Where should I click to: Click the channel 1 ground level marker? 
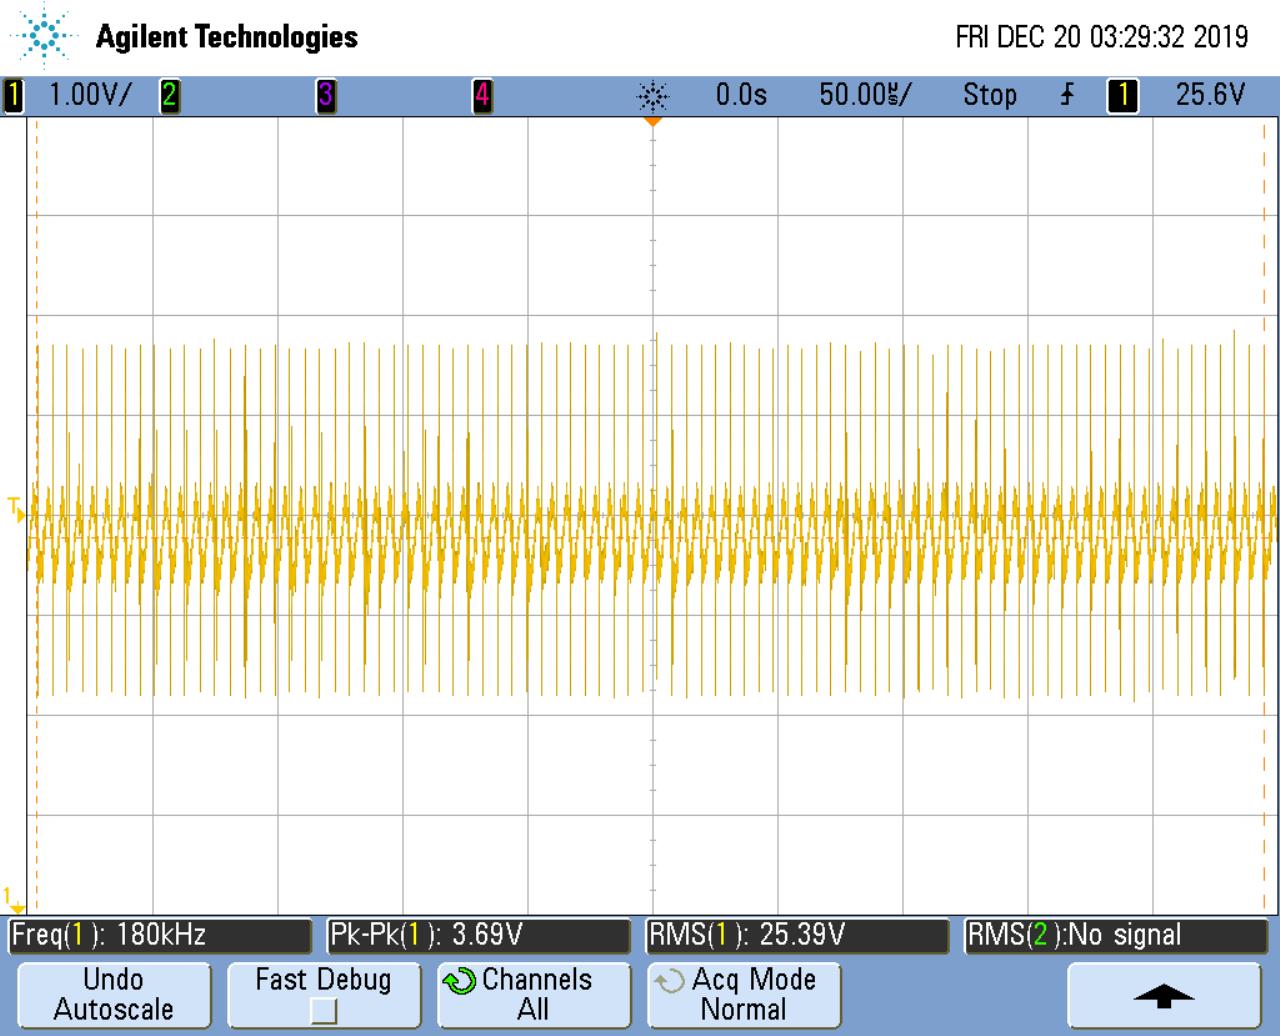point(14,899)
